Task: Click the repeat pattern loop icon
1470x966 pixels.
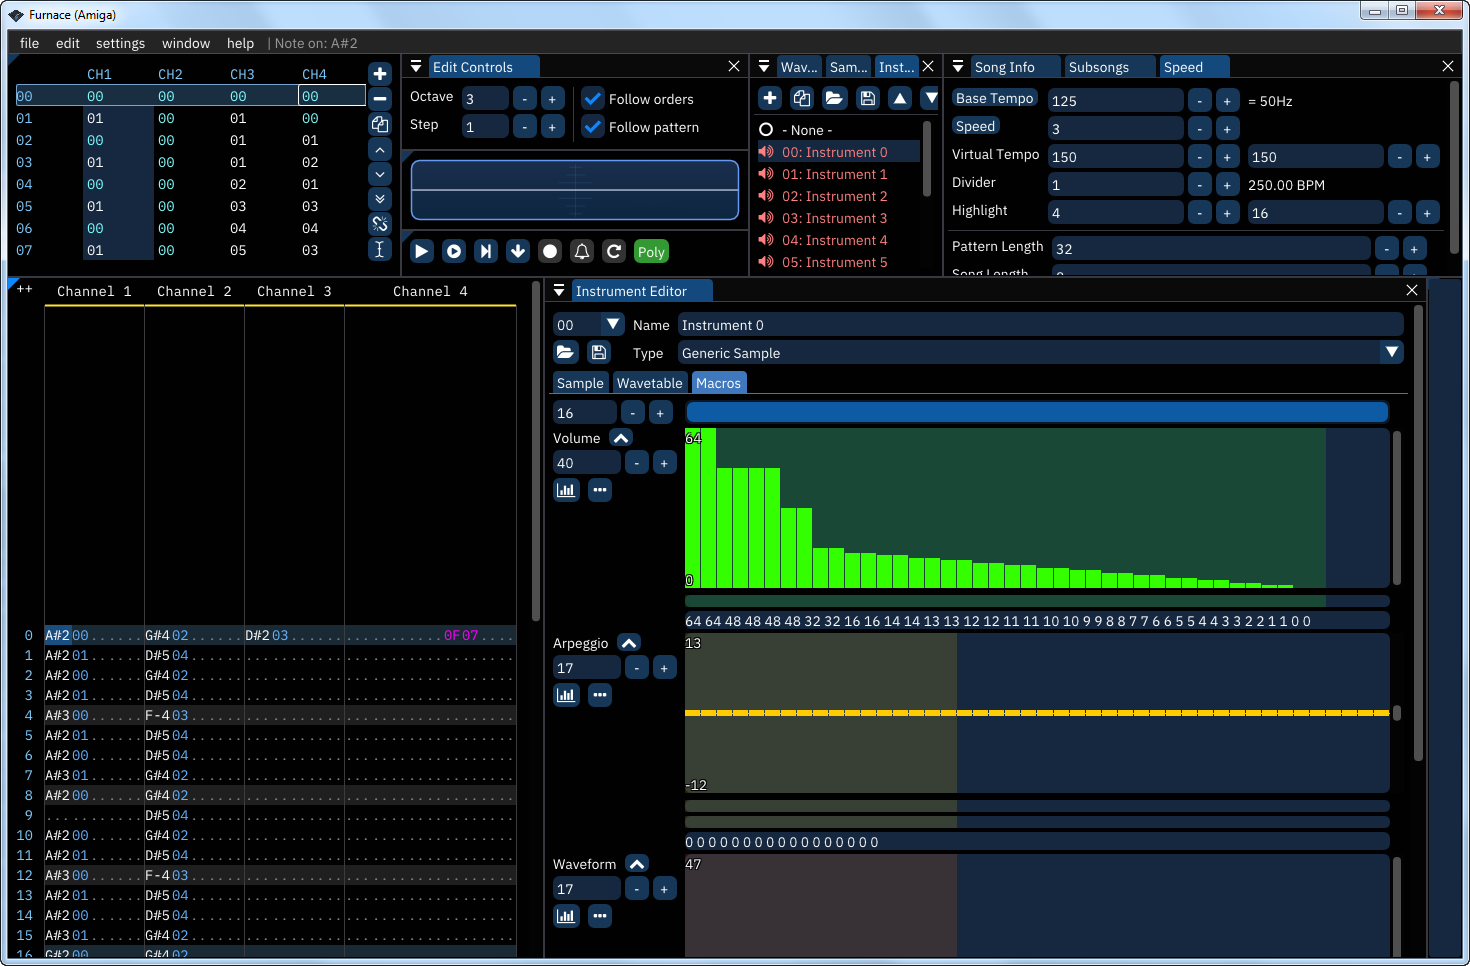Action: [614, 251]
